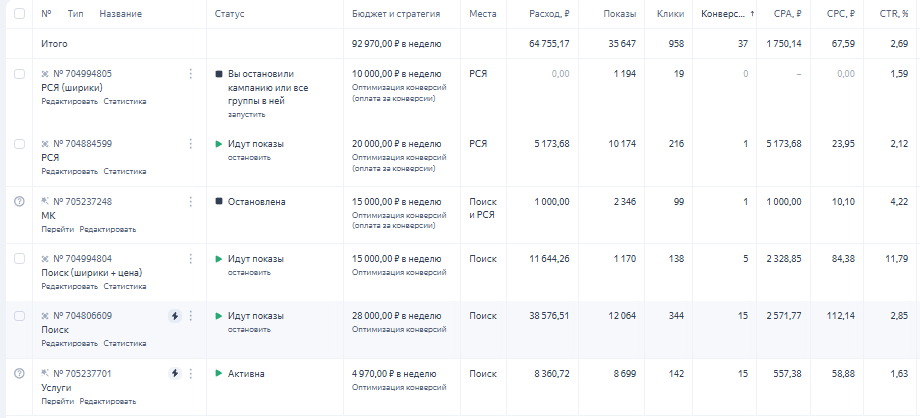
Task: Click stopped status icon of МК campaign
Action: click(x=219, y=202)
